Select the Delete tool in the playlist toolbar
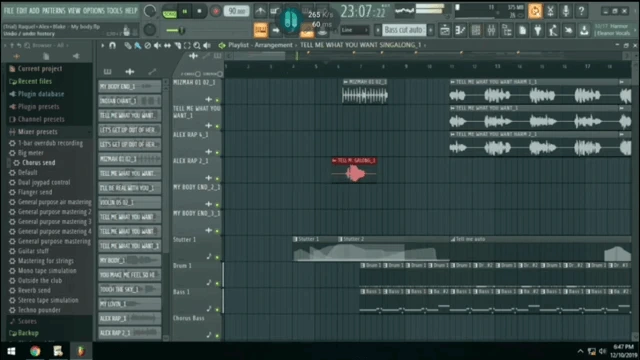This screenshot has width=640, height=360. [148, 45]
